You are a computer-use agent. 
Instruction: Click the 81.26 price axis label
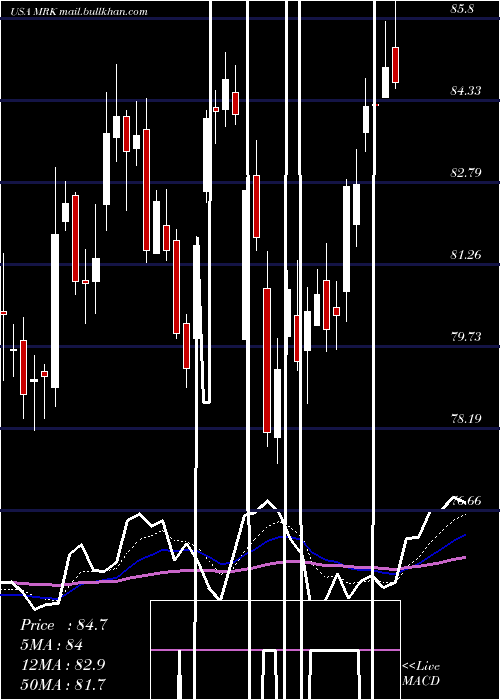(x=466, y=254)
